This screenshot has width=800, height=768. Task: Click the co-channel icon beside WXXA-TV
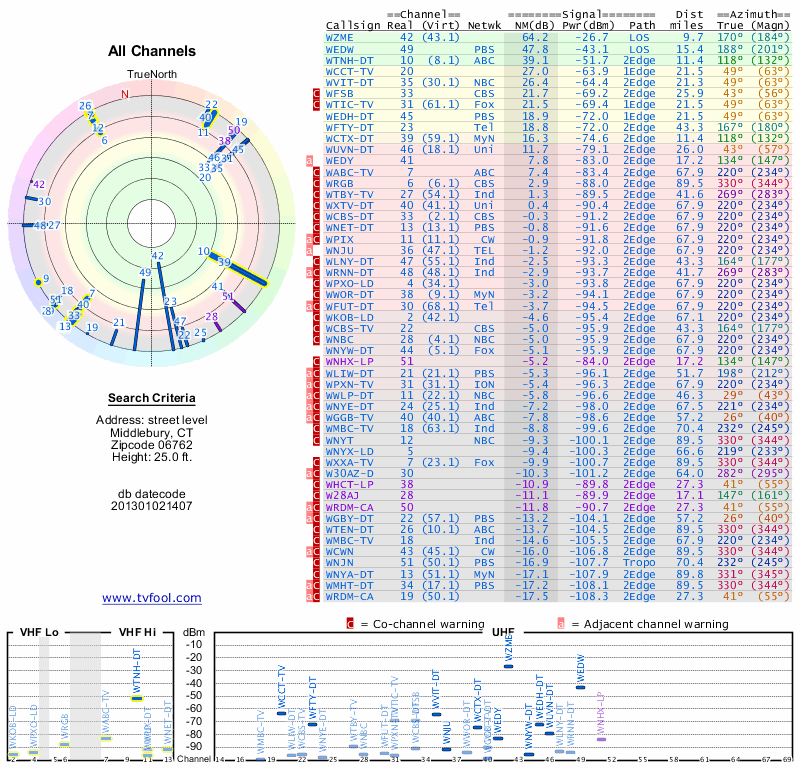coord(316,462)
